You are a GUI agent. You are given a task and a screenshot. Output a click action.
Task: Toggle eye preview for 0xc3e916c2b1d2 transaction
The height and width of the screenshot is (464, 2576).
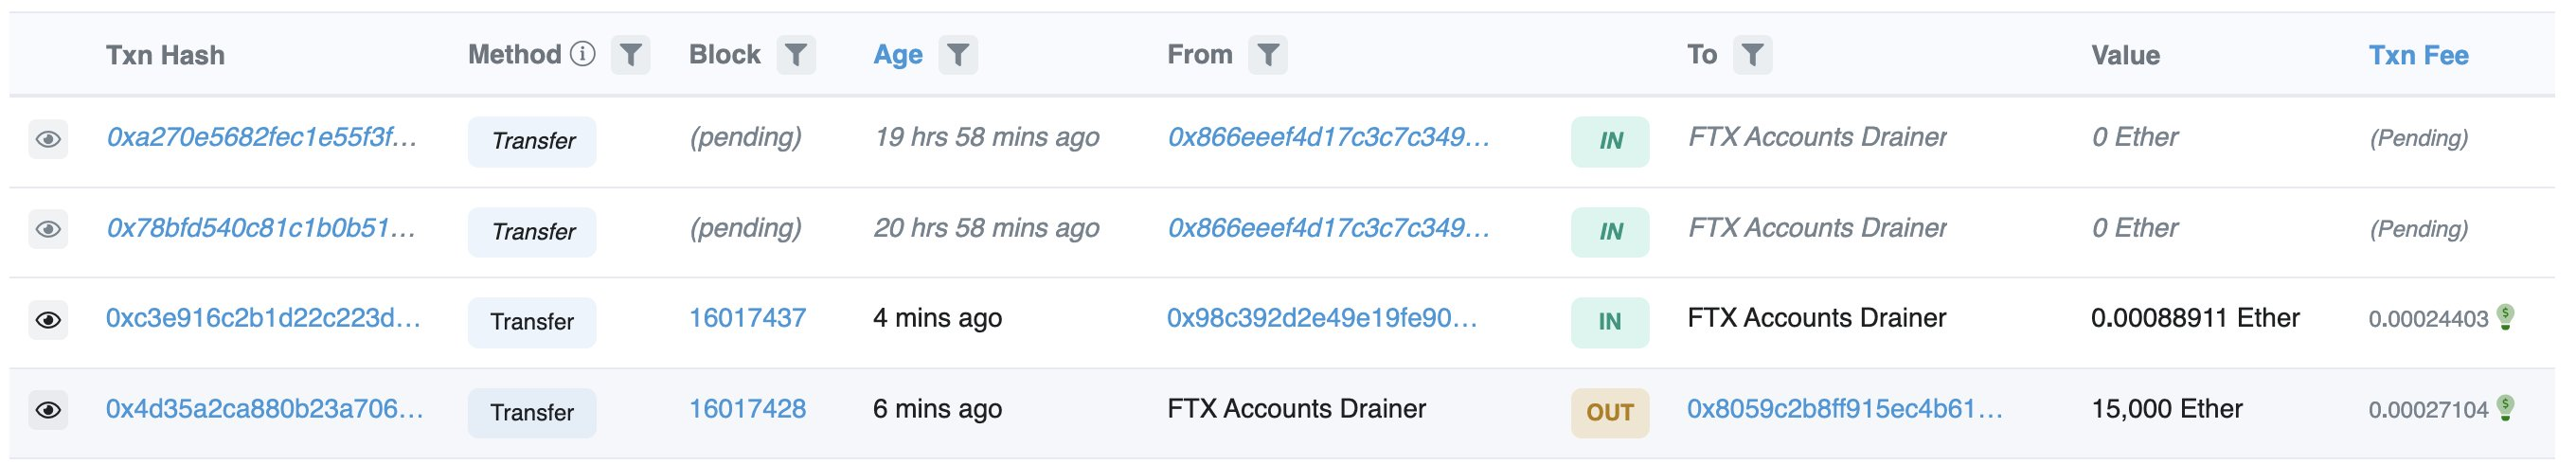click(x=48, y=320)
